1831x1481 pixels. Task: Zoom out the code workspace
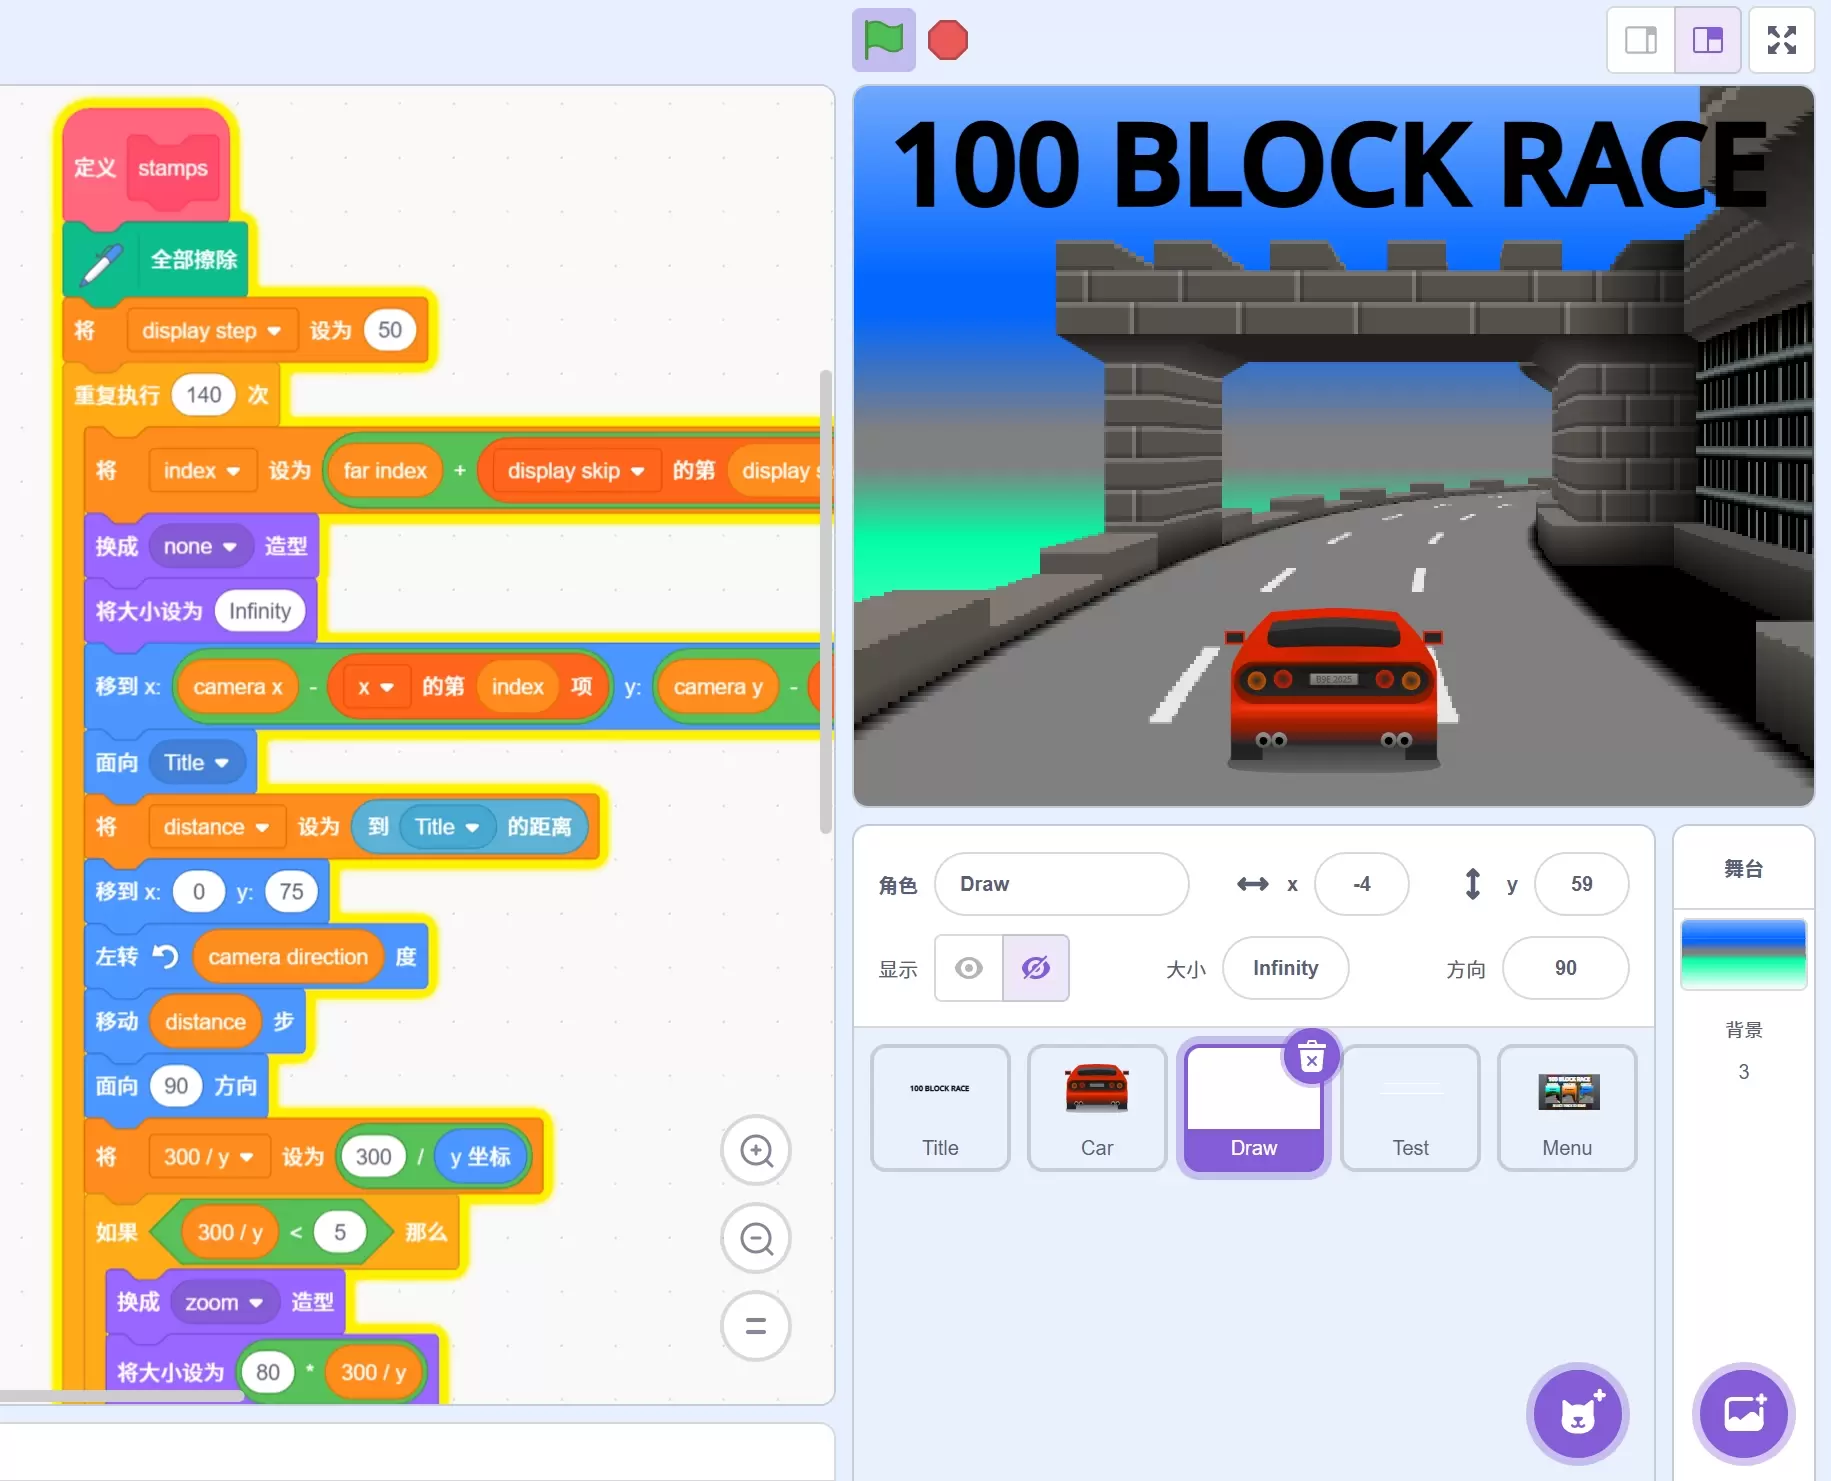tap(756, 1239)
